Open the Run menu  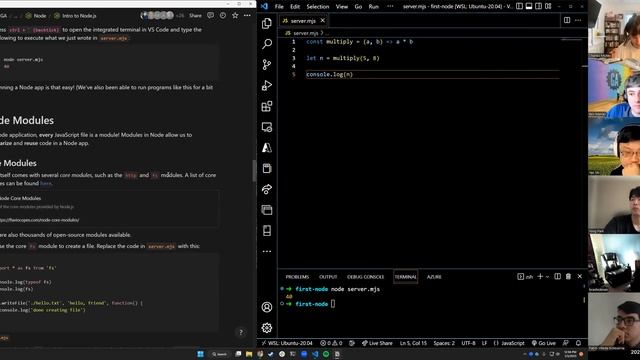pyautogui.click(x=373, y=7)
